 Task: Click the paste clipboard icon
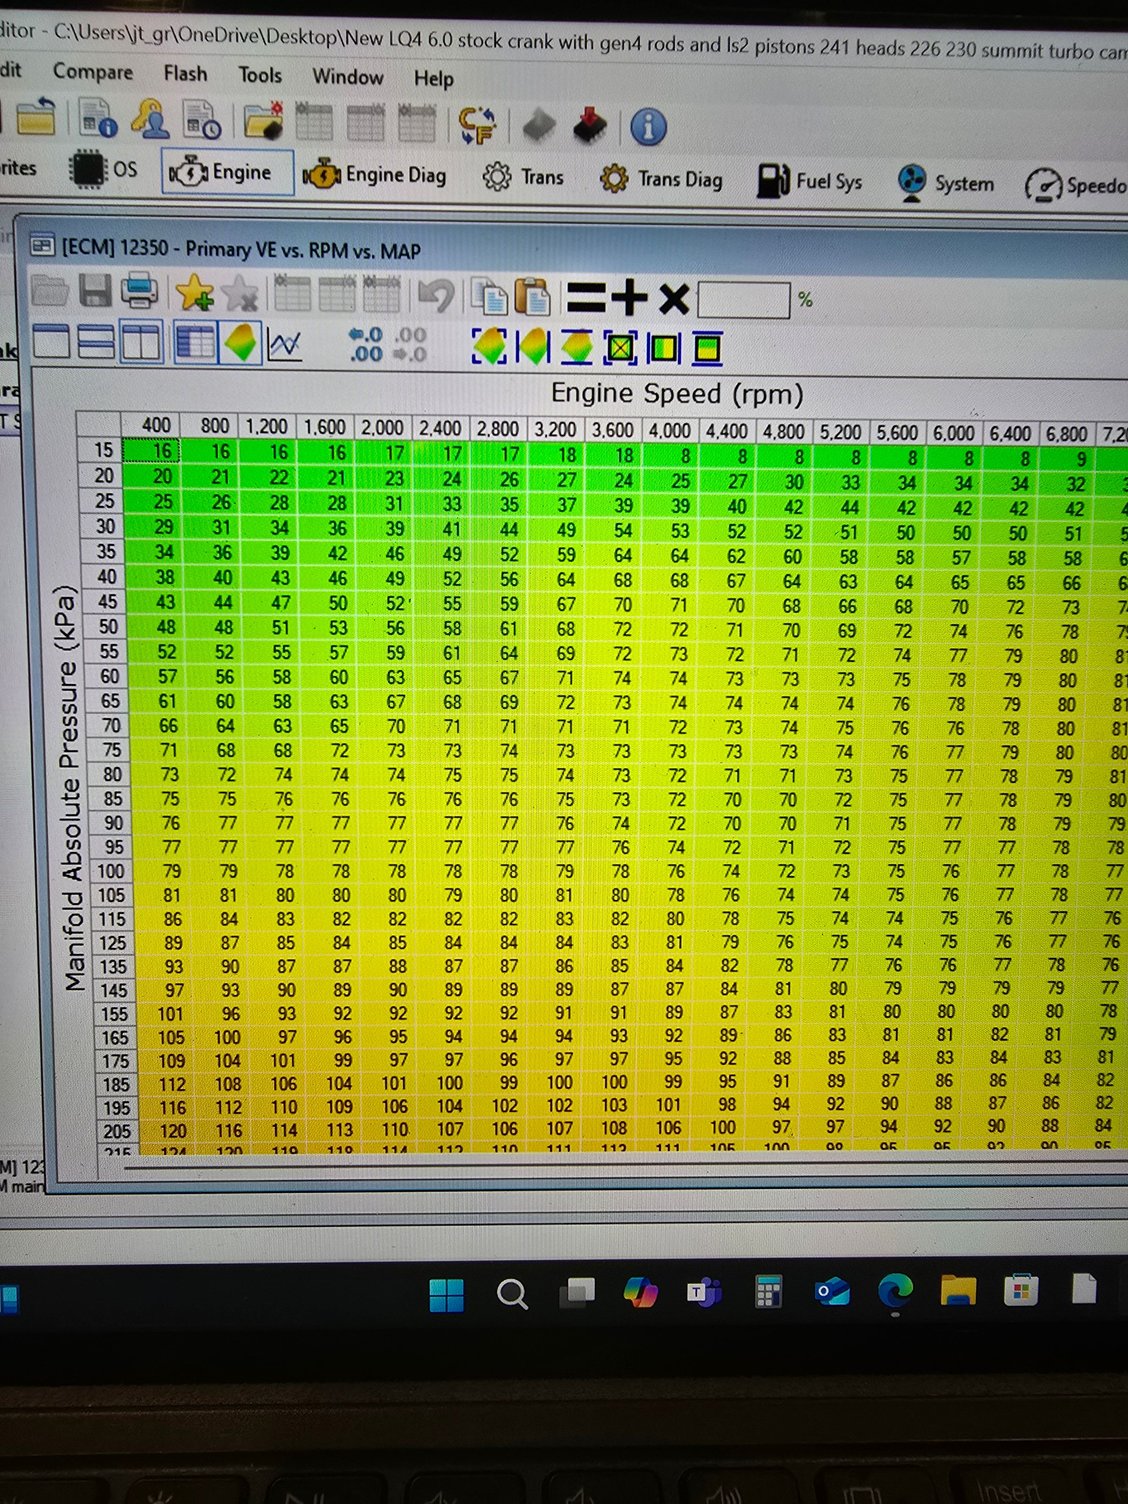(x=533, y=297)
